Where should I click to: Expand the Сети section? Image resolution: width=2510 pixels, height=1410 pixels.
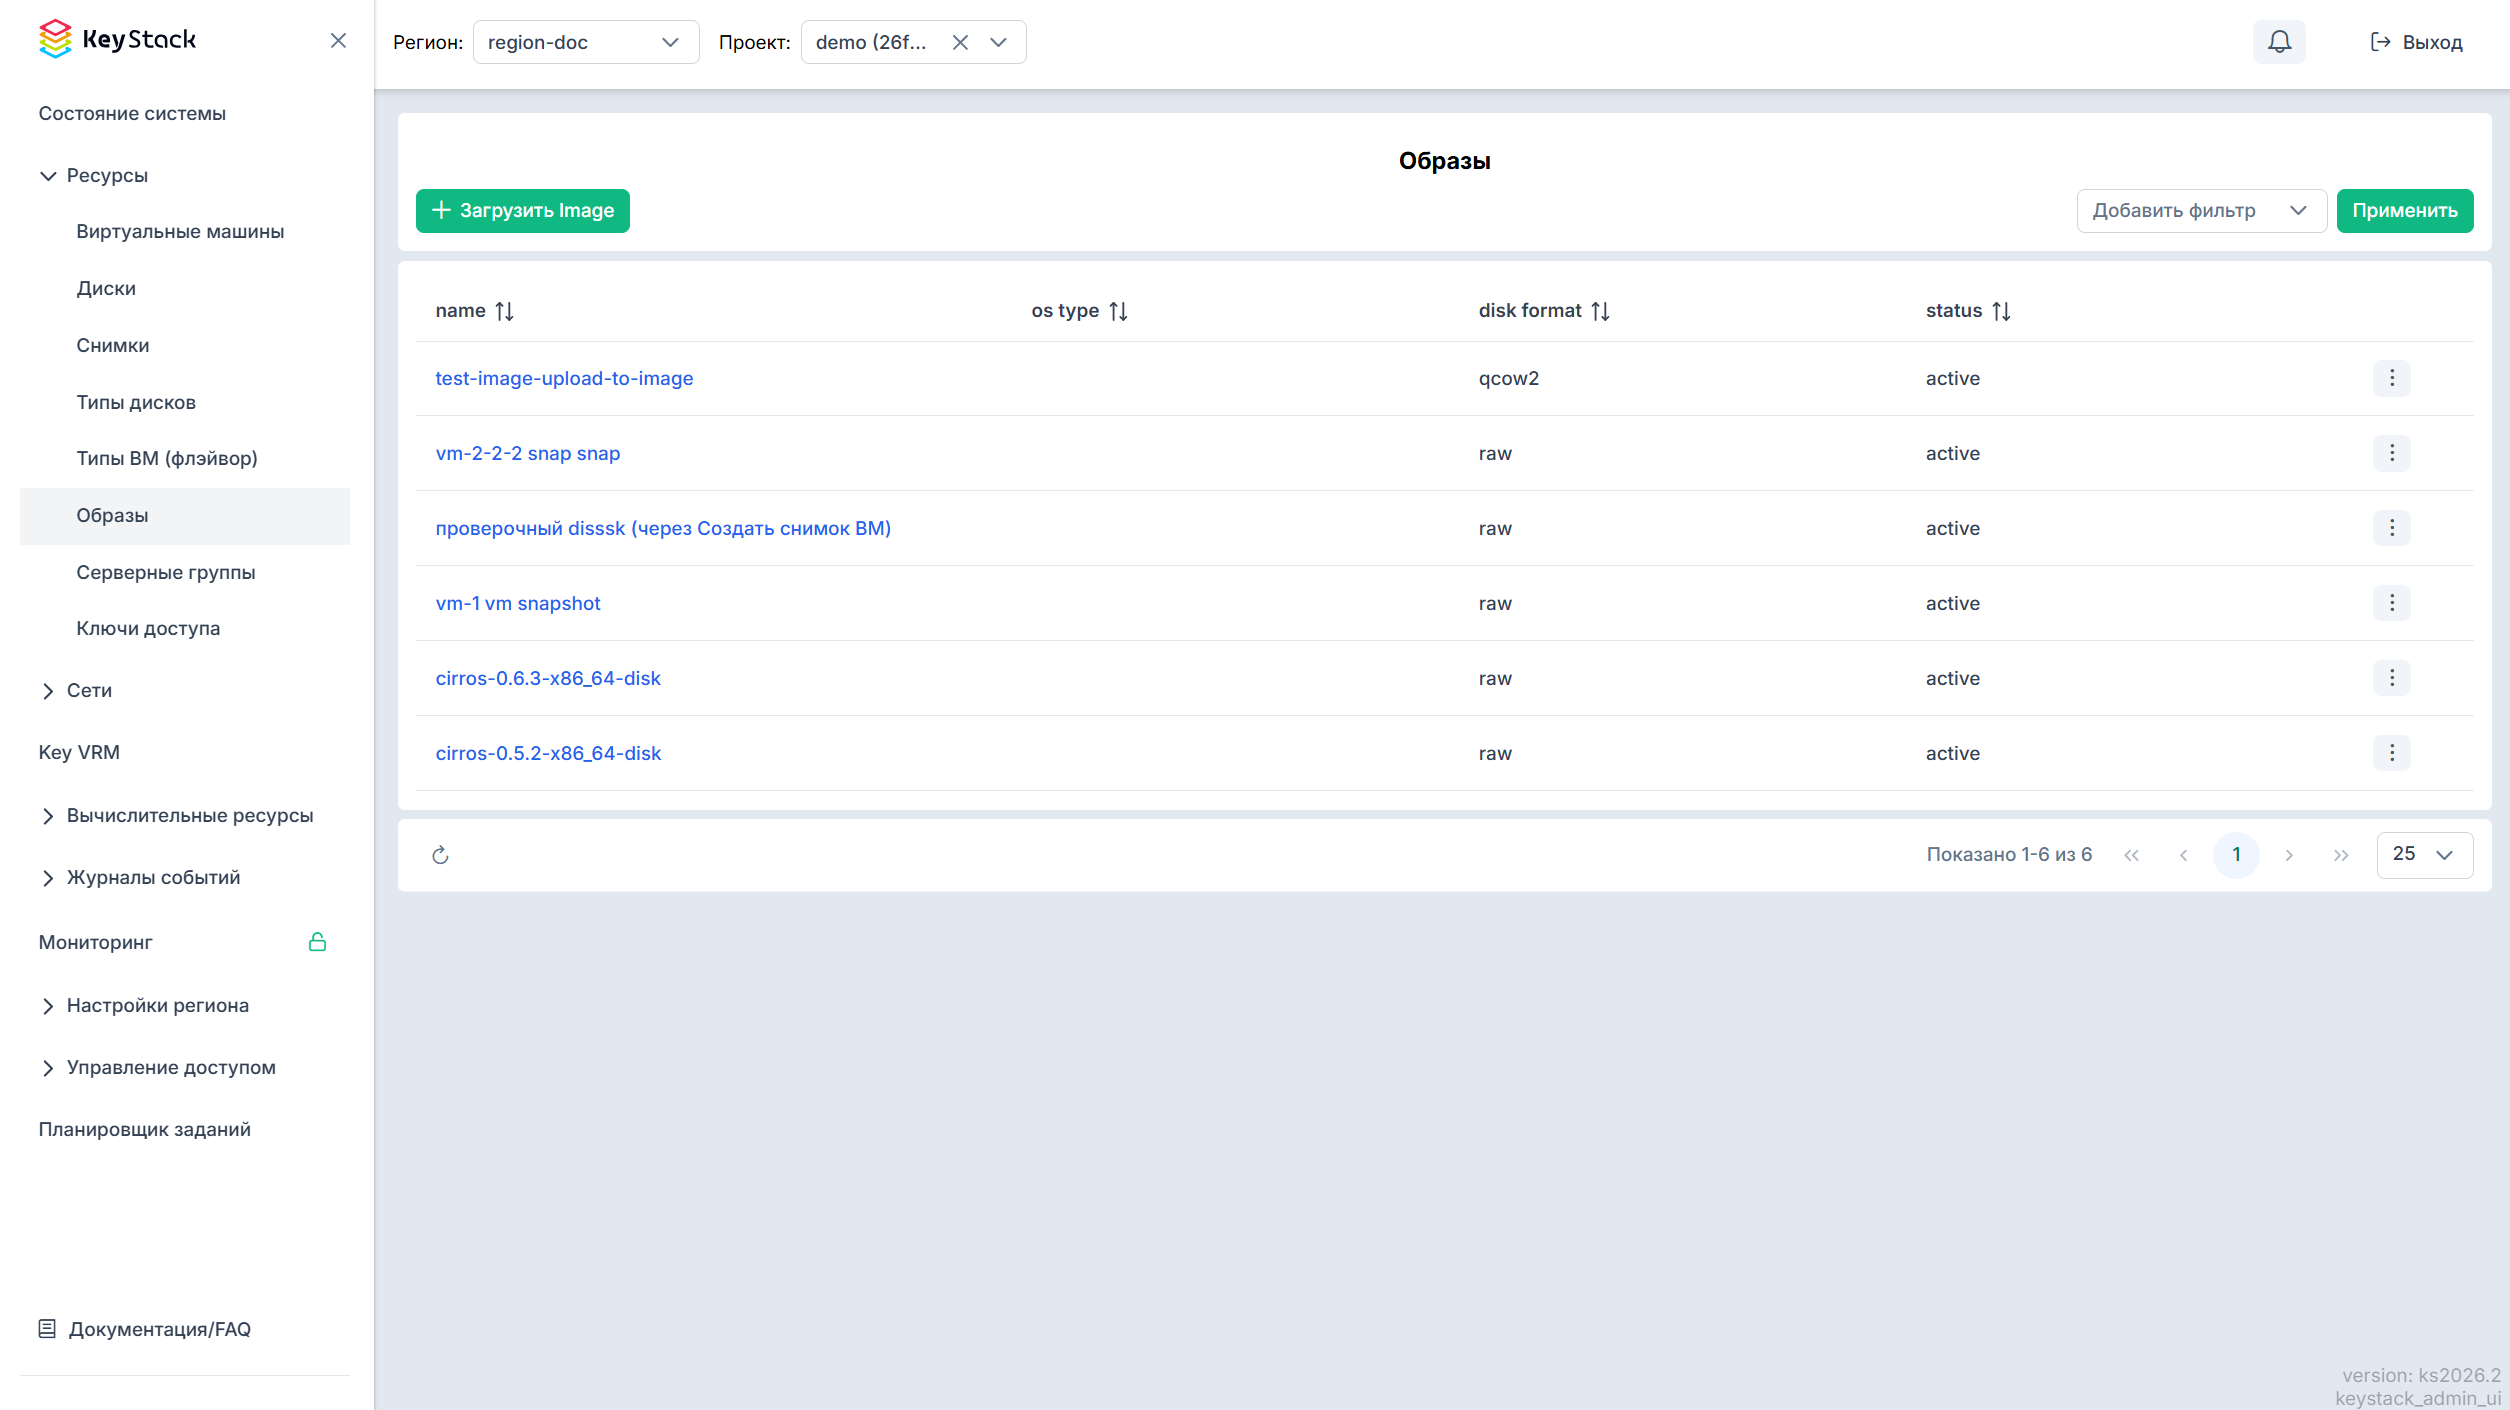click(75, 690)
